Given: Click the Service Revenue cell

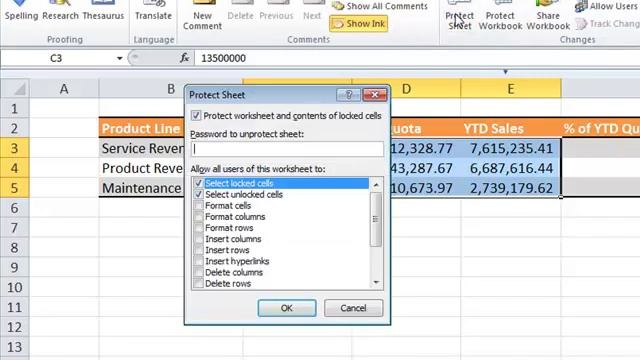Looking at the screenshot, I should tap(142, 148).
